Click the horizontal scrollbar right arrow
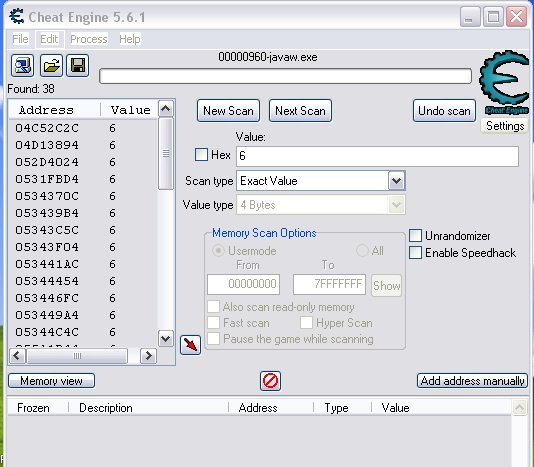534x467 pixels. click(x=148, y=356)
